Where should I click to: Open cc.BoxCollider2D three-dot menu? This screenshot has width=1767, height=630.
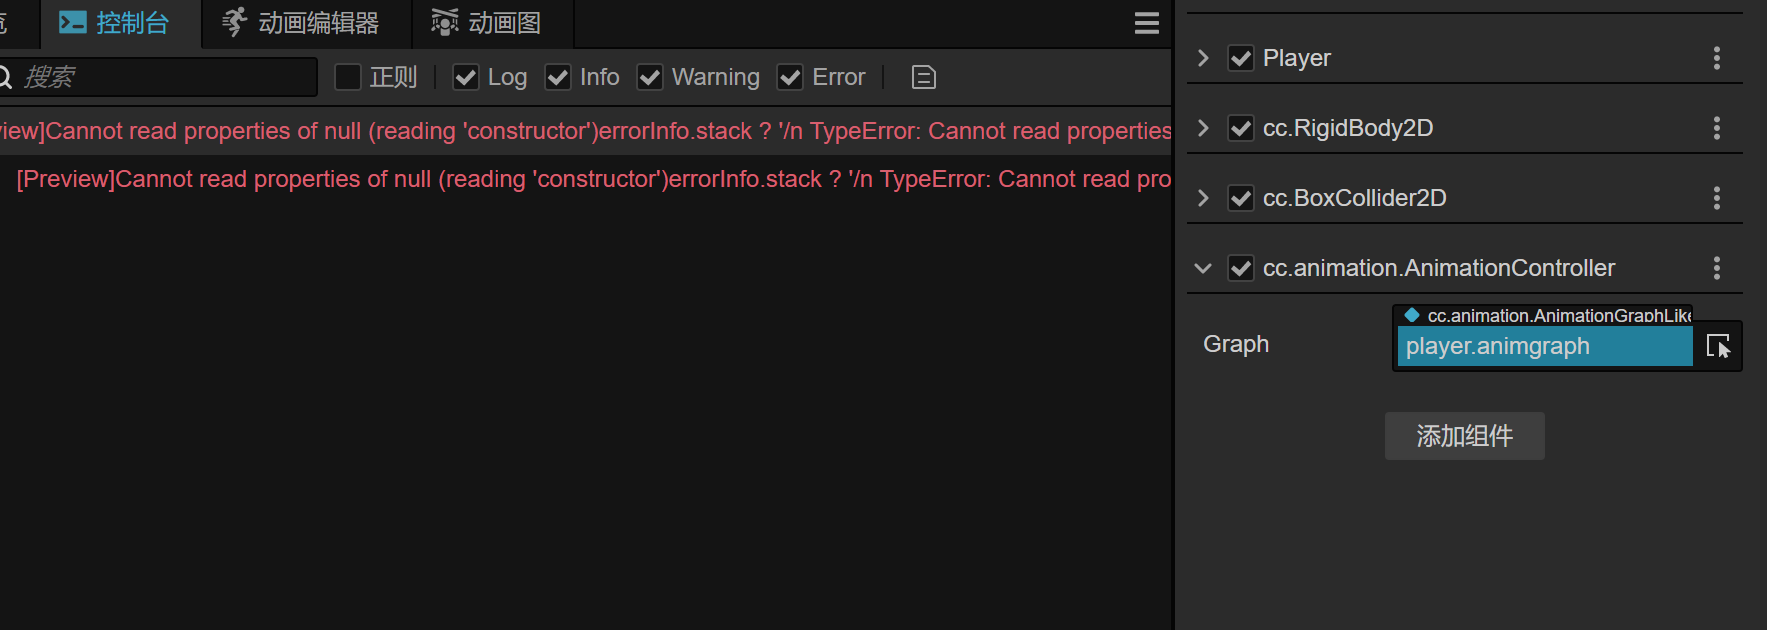click(x=1716, y=198)
